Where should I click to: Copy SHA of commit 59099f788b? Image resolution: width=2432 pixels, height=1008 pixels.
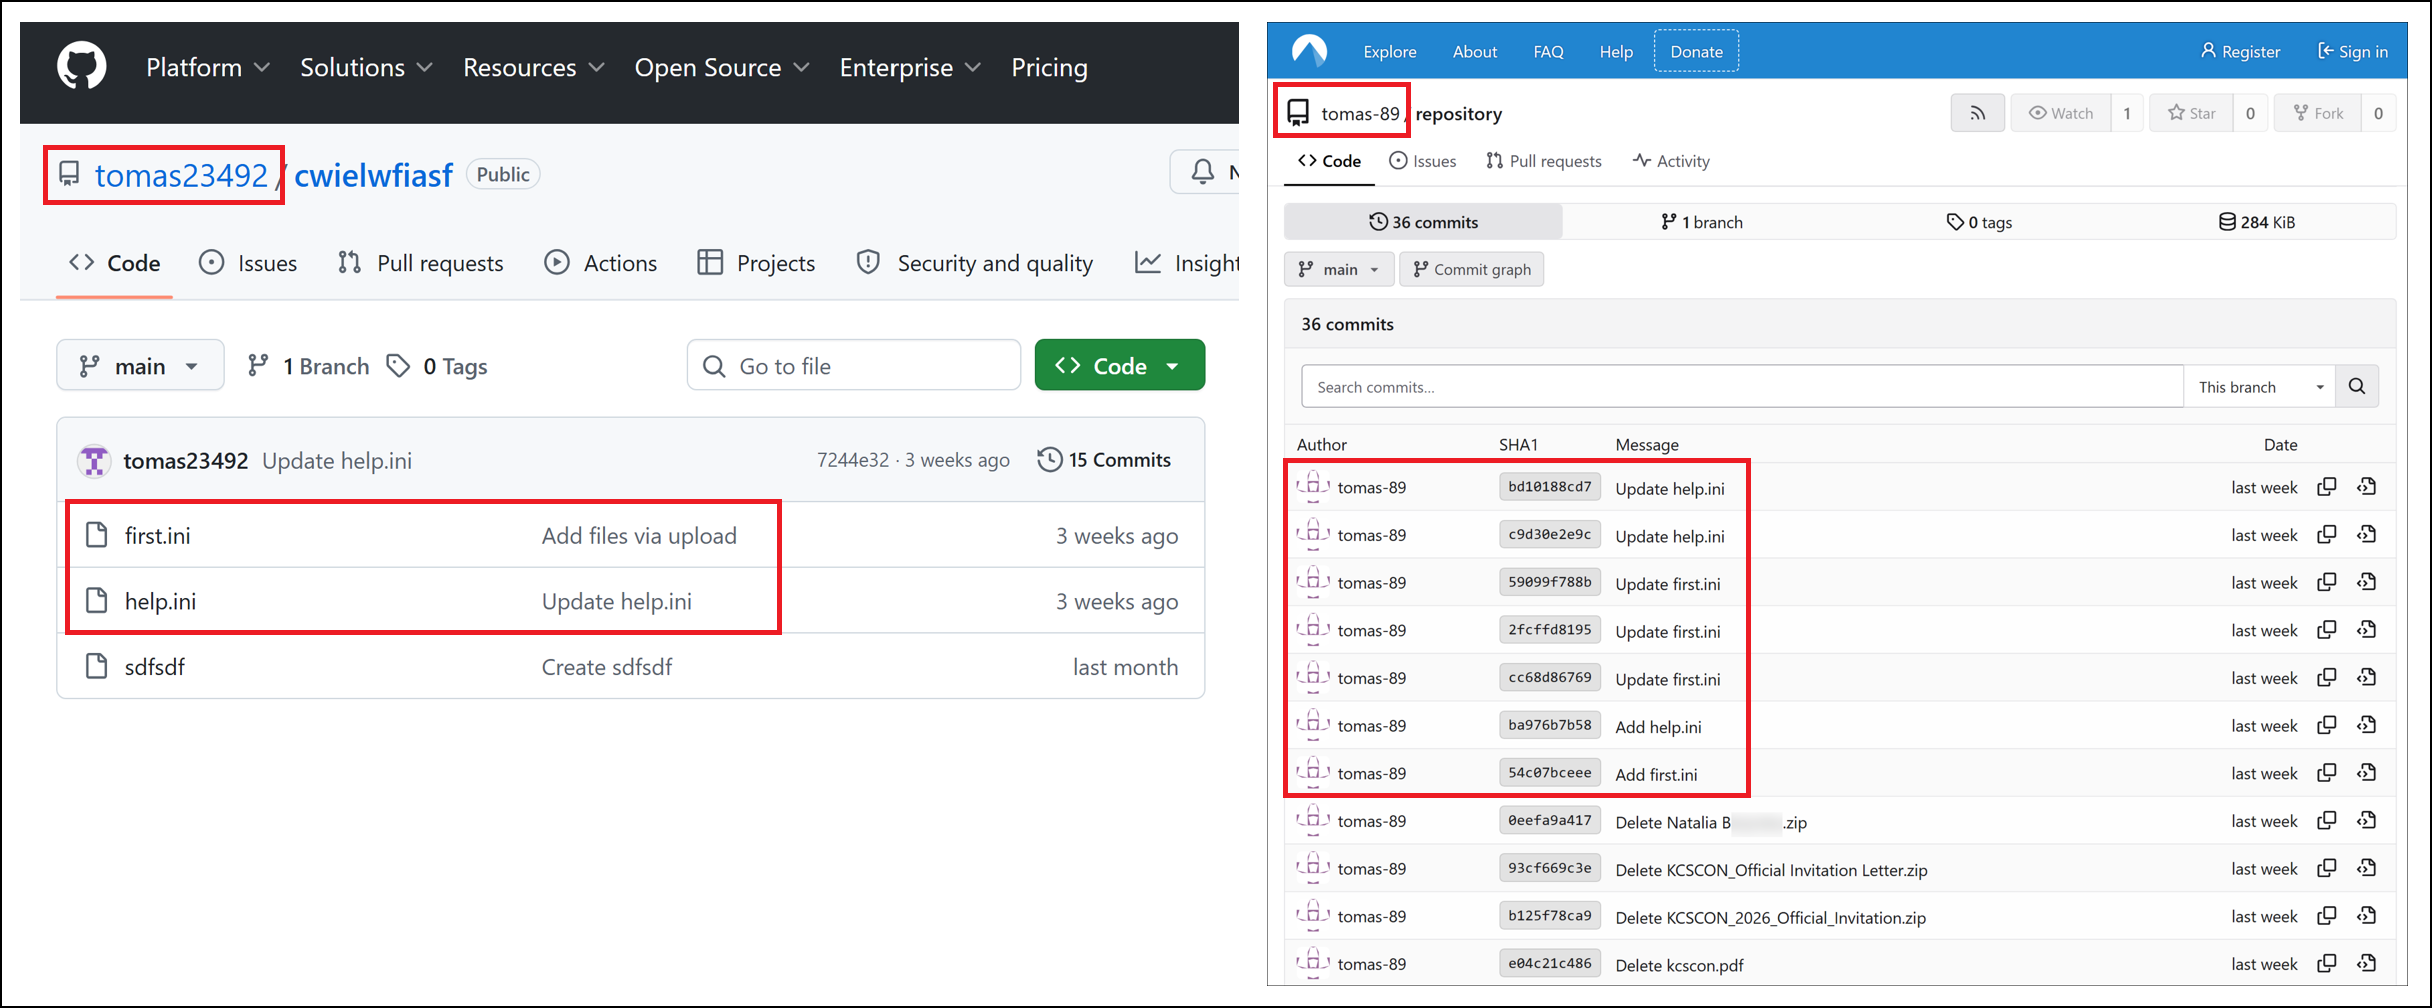(x=2327, y=582)
